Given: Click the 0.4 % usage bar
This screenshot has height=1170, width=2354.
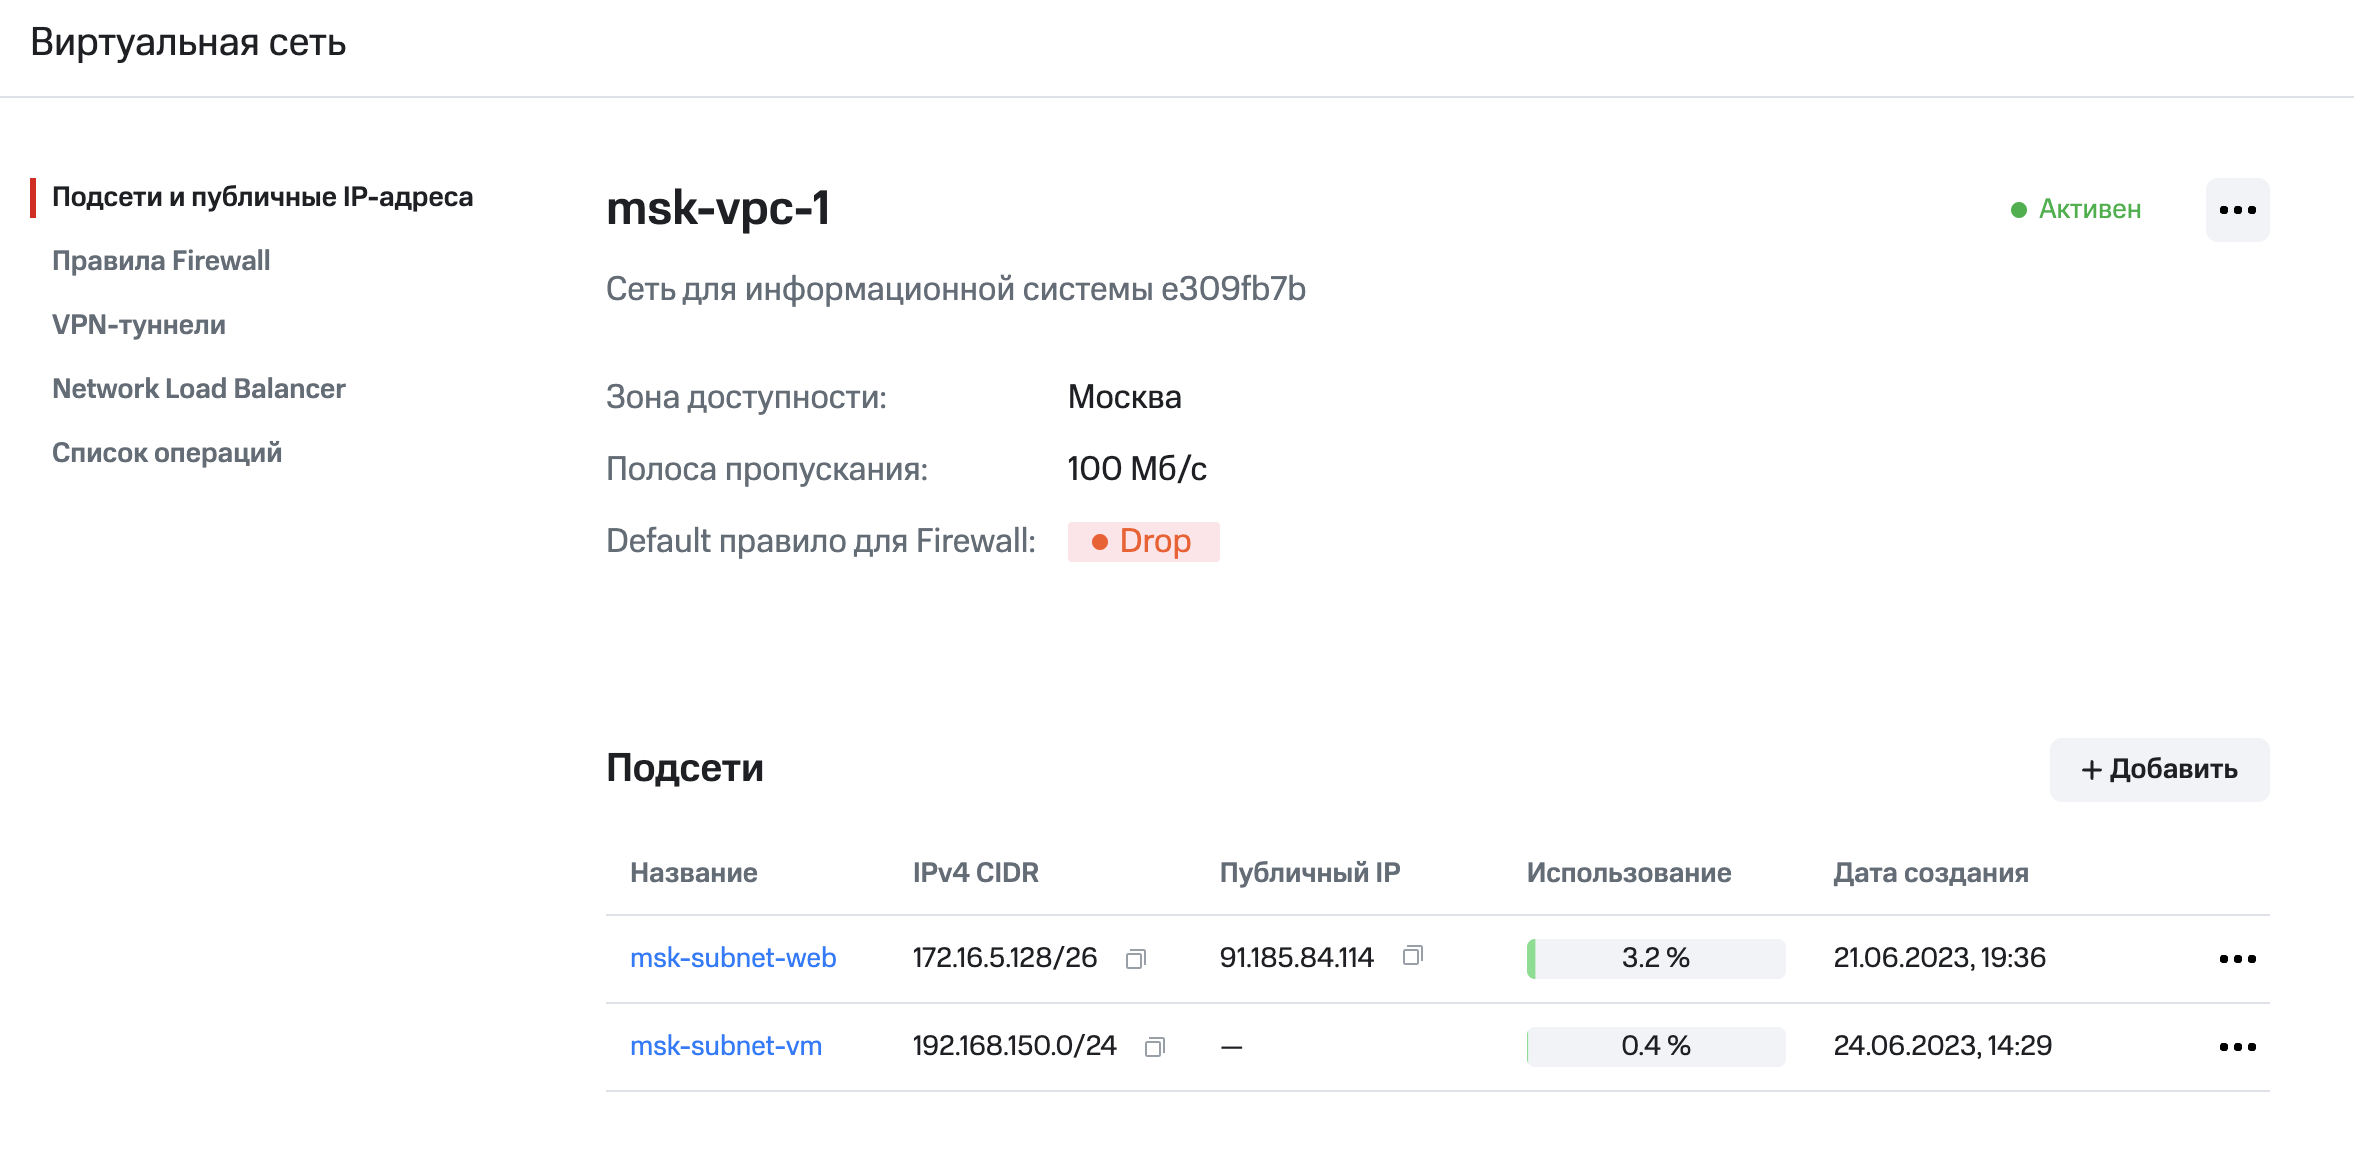Looking at the screenshot, I should click(1655, 1046).
